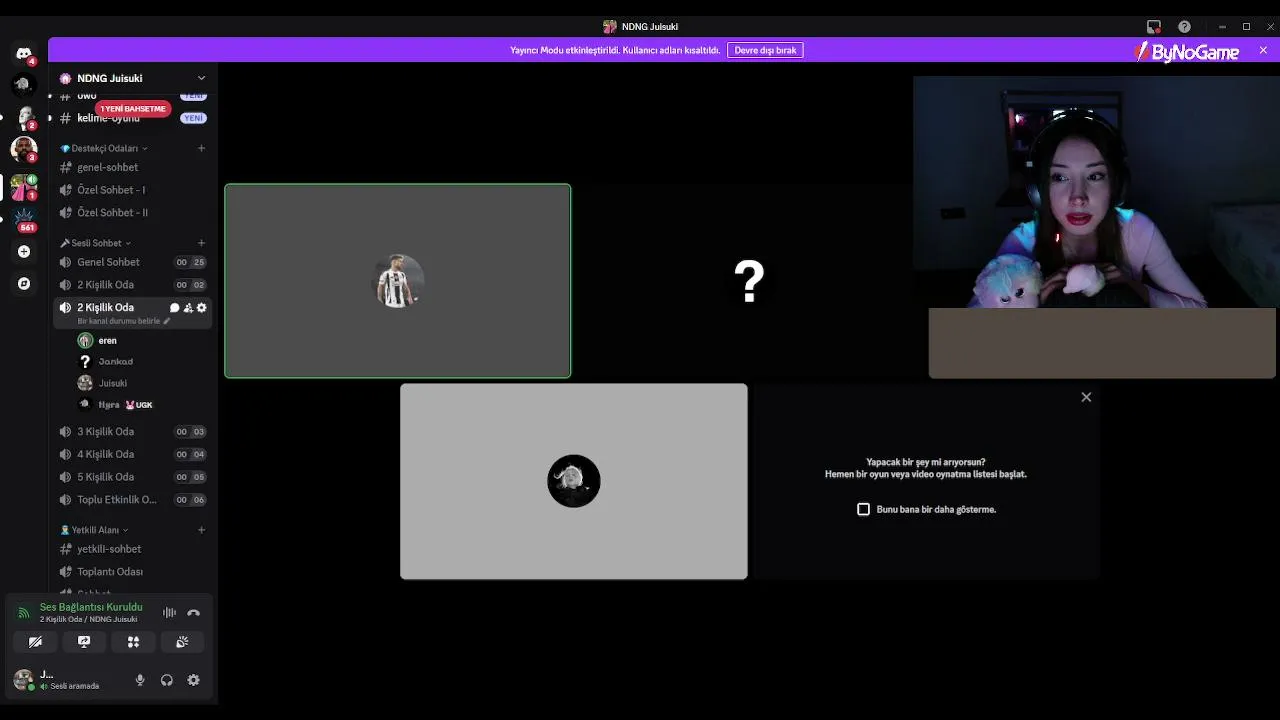The height and width of the screenshot is (720, 1280).
Task: Open yetkili-sohbet text channel
Action: (132, 549)
